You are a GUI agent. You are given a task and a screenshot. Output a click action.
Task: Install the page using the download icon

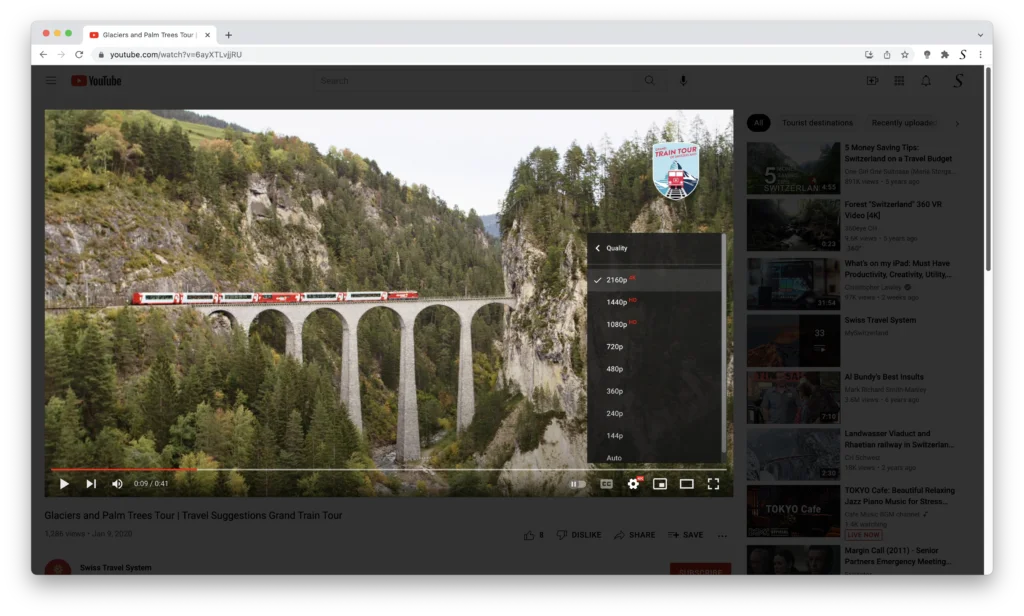coord(869,55)
